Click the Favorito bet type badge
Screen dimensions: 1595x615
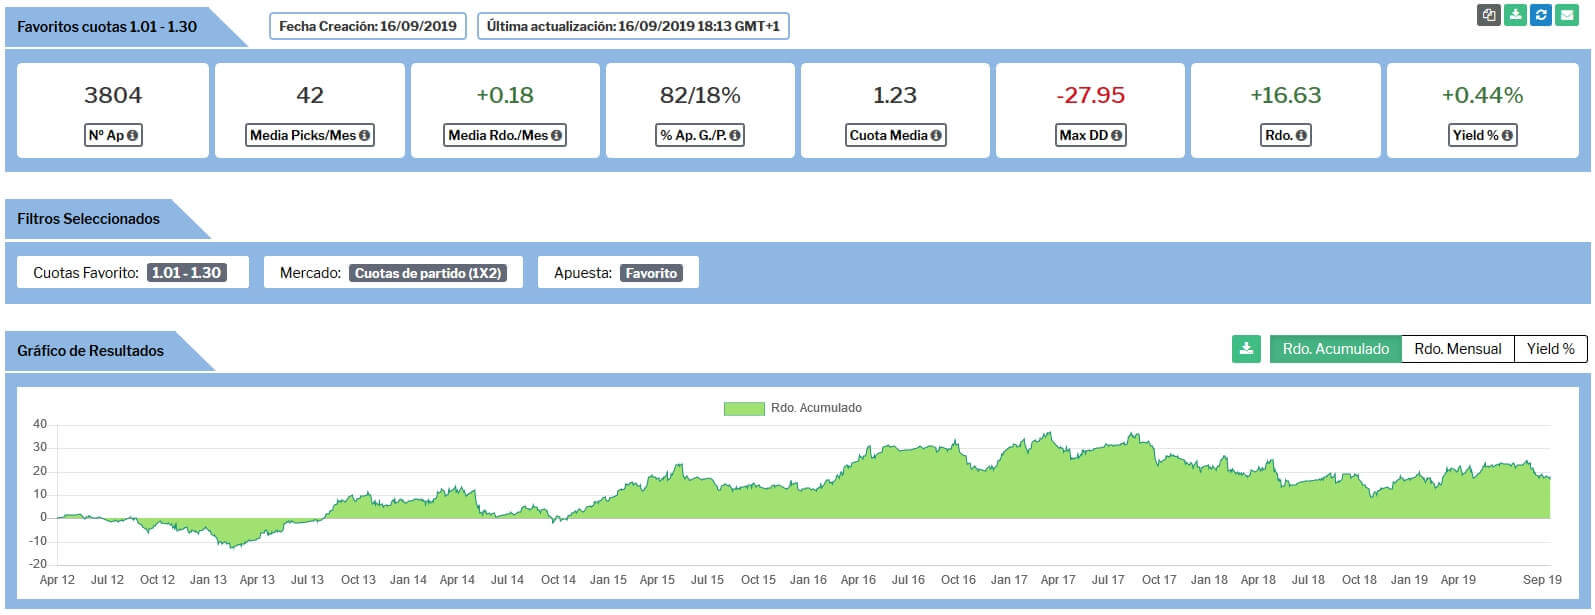tap(651, 273)
